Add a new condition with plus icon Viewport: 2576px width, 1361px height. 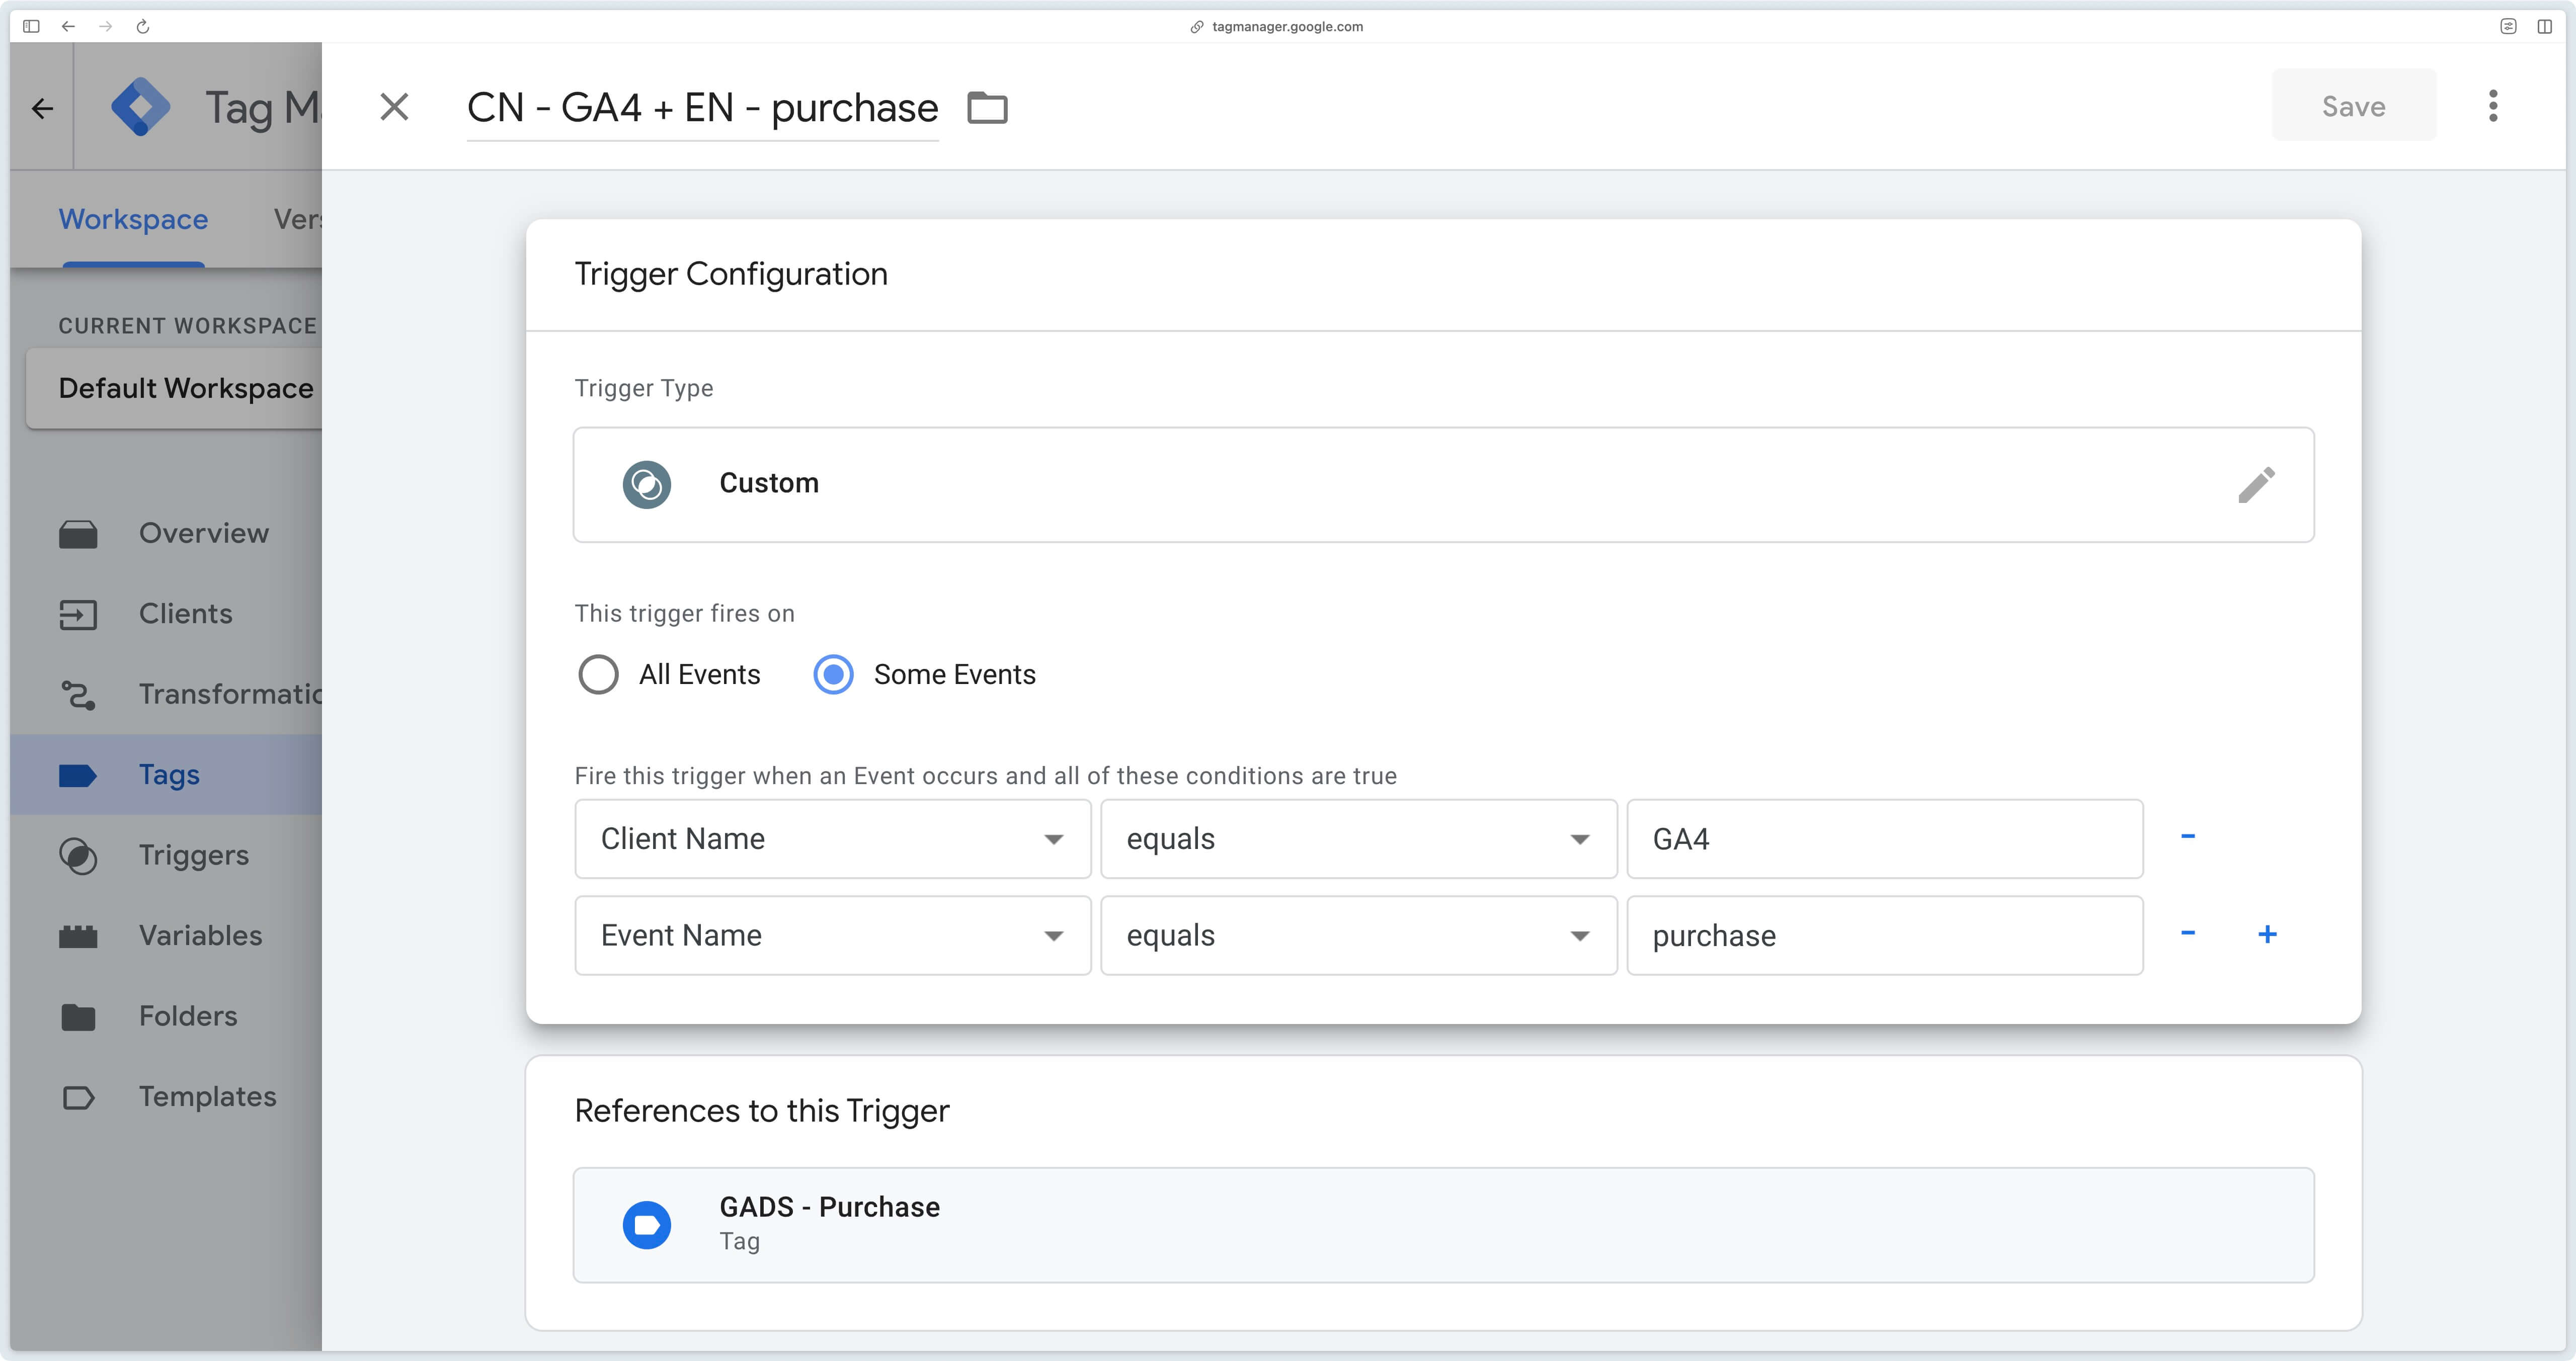[2267, 934]
